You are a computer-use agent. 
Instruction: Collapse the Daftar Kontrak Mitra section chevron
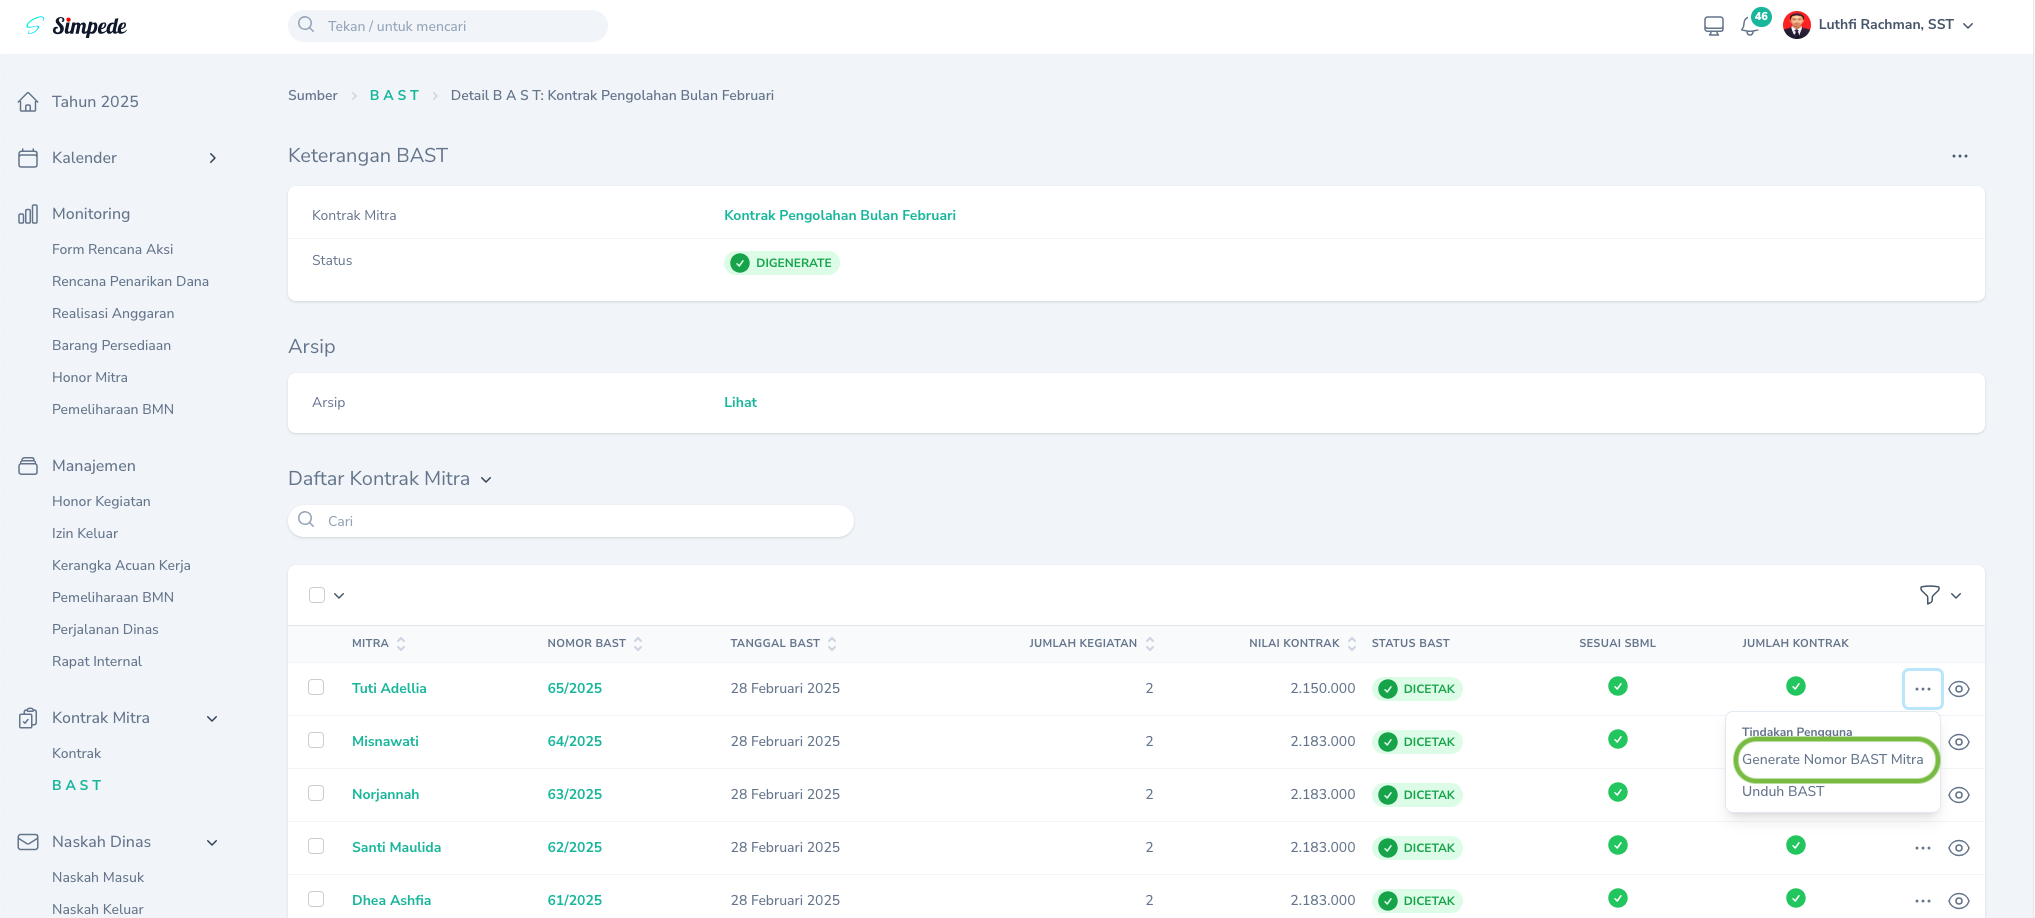(486, 480)
